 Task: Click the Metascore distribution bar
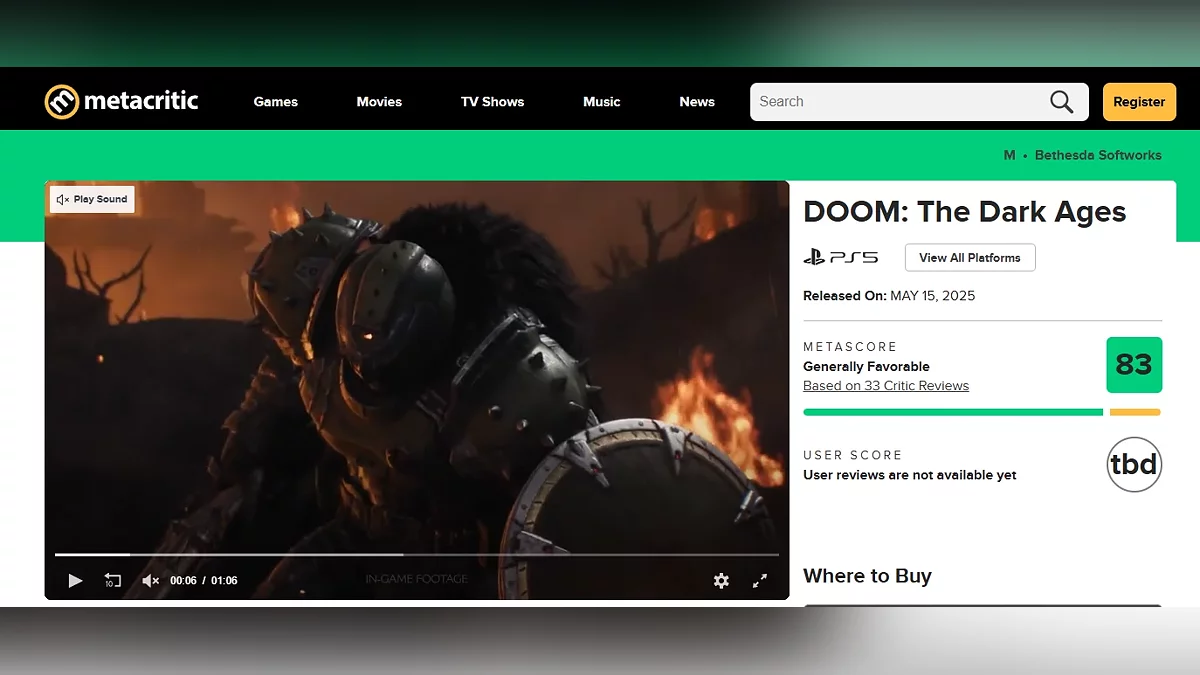[x=982, y=412]
